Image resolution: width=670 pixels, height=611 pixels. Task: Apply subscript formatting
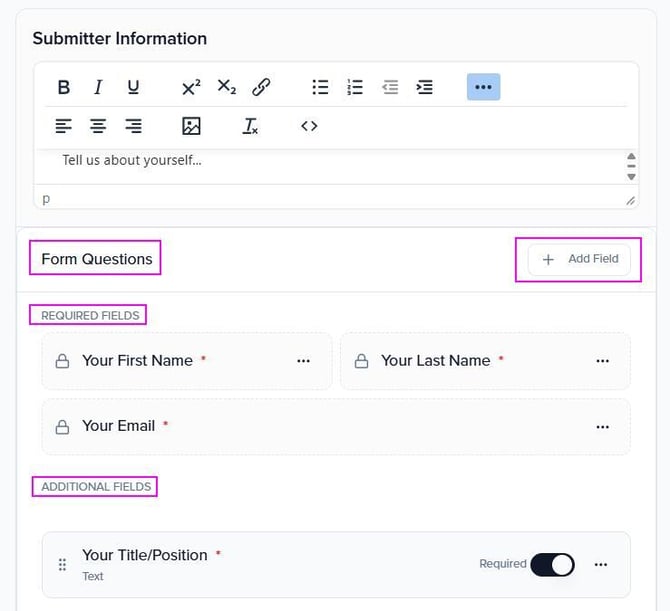(x=226, y=87)
